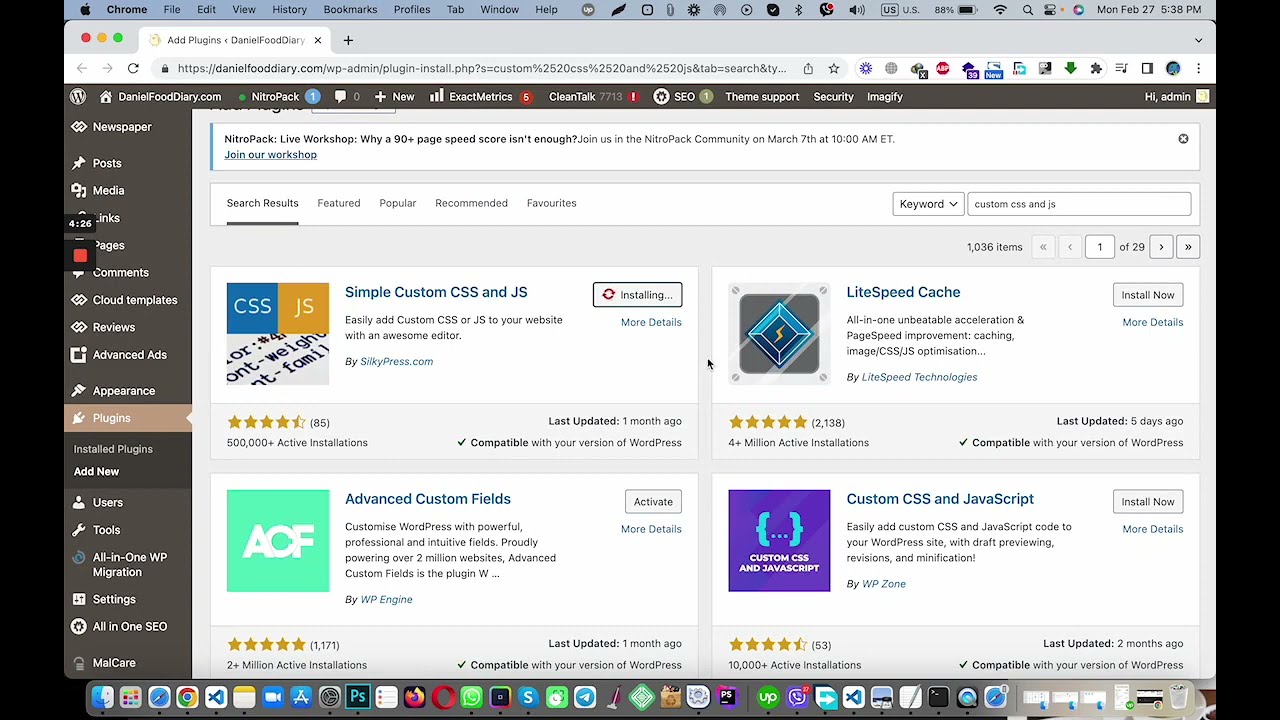Open Reviews in the admin sidebar
The height and width of the screenshot is (720, 1280).
(x=114, y=327)
